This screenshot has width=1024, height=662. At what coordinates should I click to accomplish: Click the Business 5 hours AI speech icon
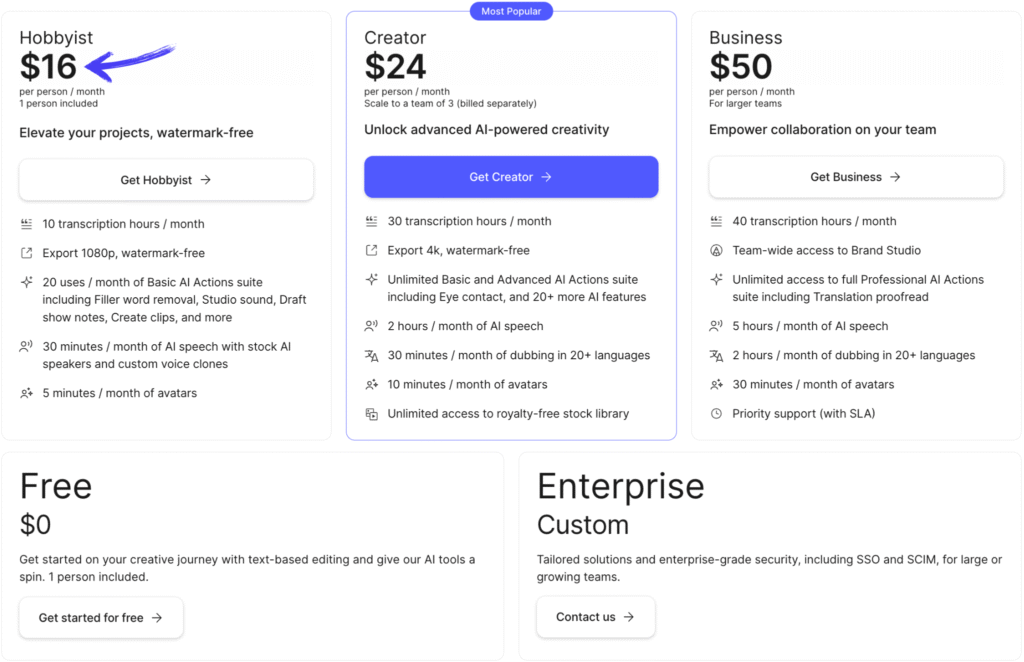pos(716,326)
